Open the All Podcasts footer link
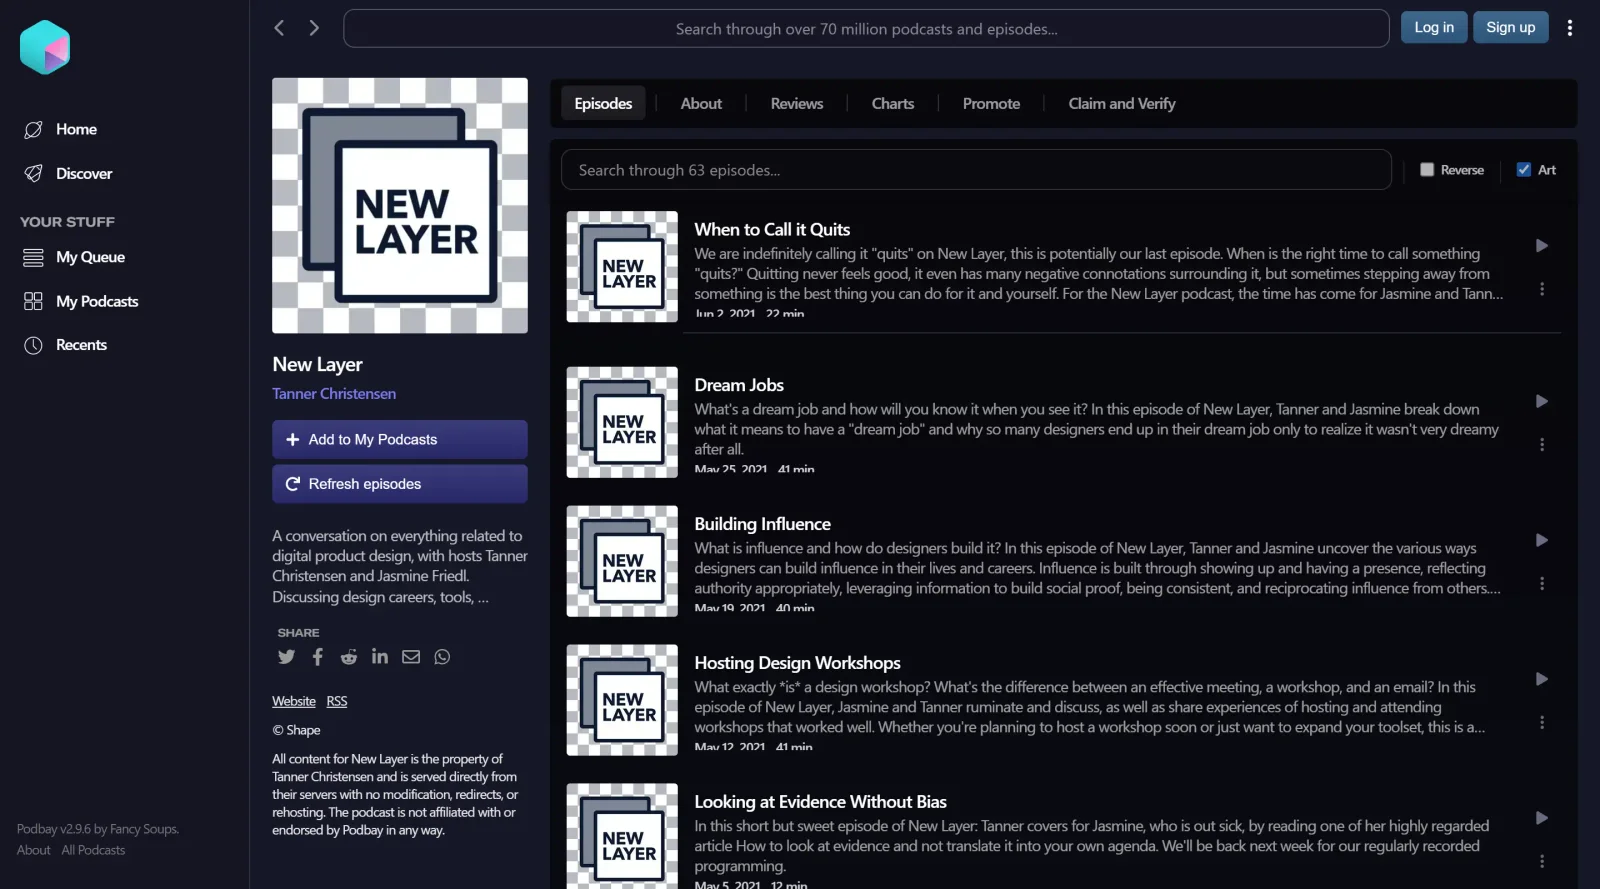This screenshot has width=1600, height=889. pos(93,850)
